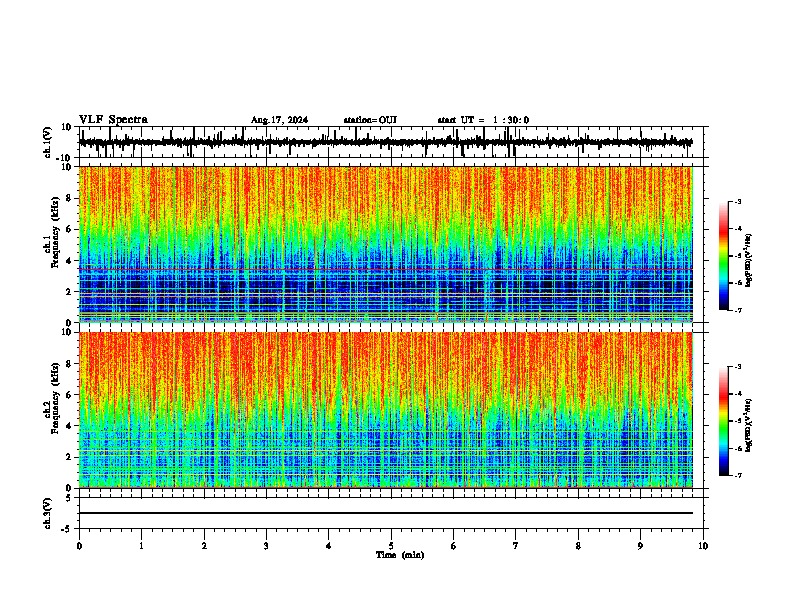The image size is (792, 612).
Task: Click the "4" kHz tick on ch.1 spectrogram
Action: coord(70,261)
